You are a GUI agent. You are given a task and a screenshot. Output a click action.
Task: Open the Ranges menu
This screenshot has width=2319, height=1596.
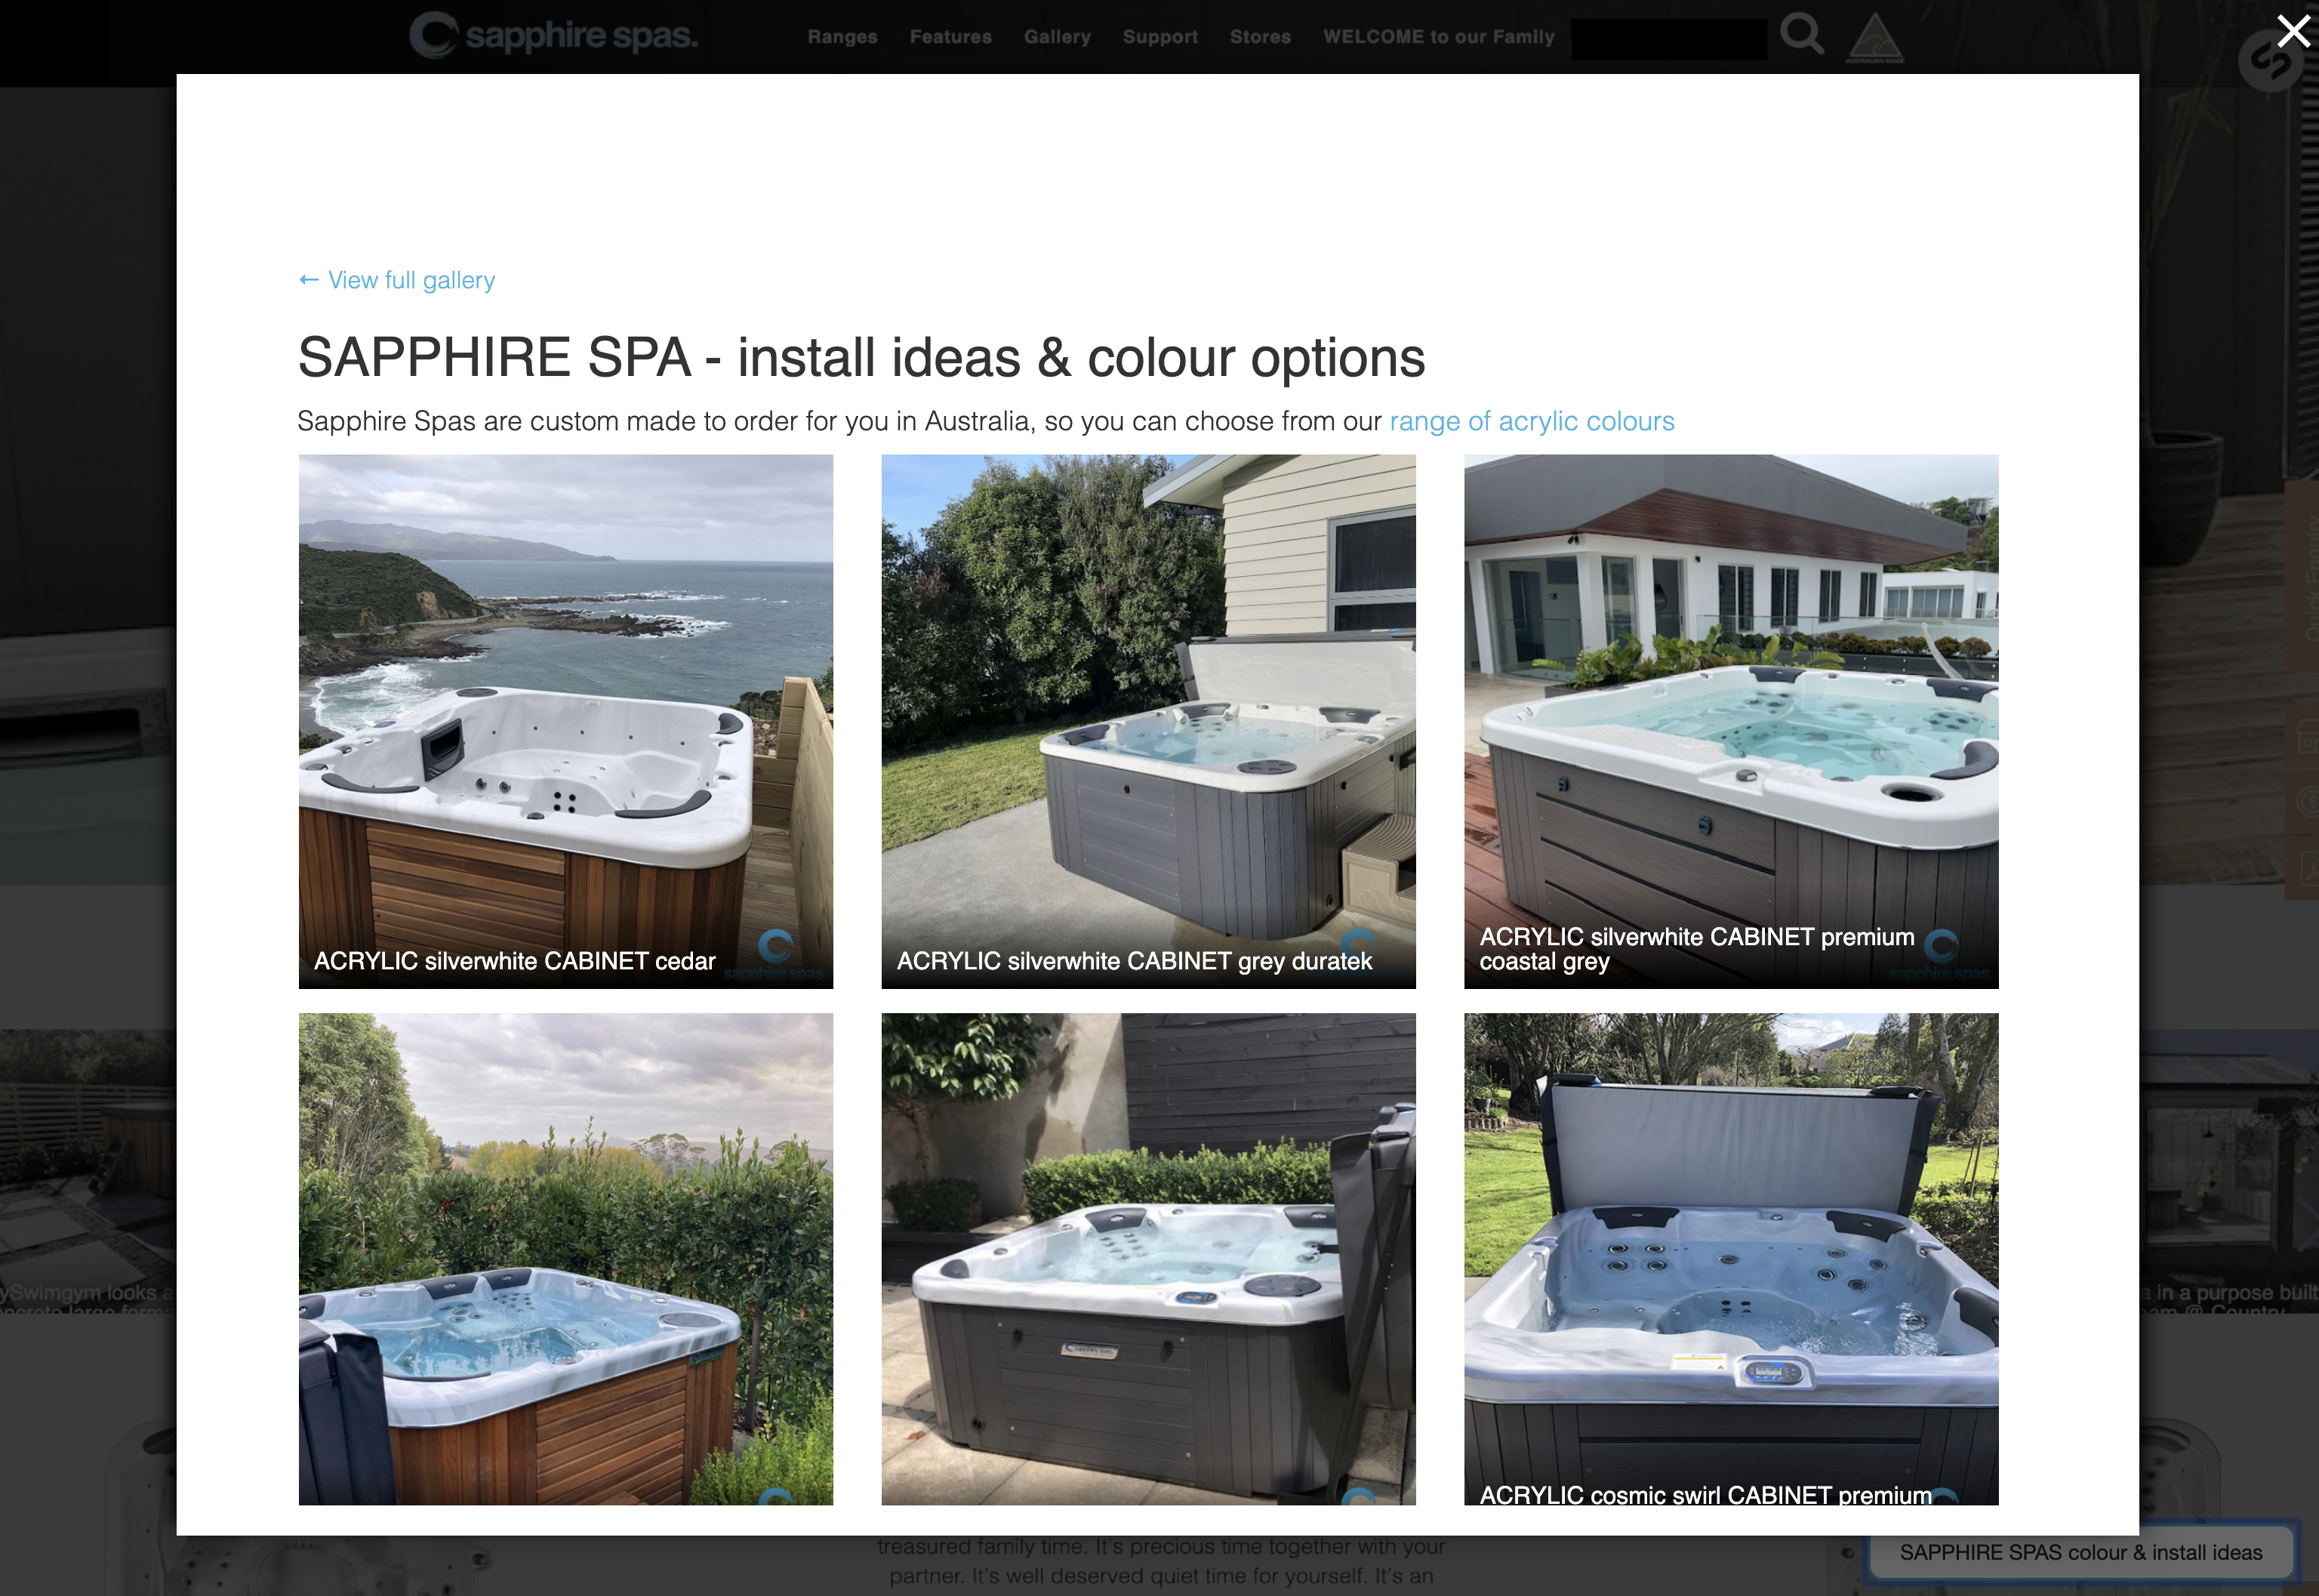click(842, 37)
